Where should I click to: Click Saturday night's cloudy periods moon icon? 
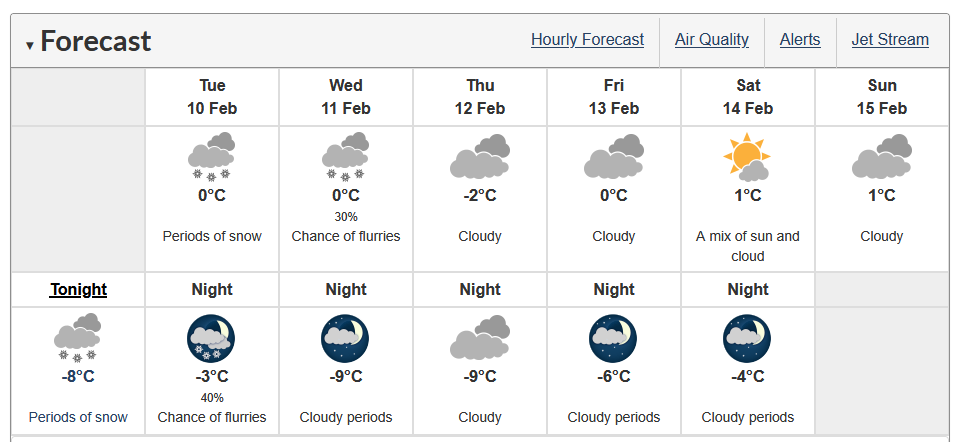[747, 339]
